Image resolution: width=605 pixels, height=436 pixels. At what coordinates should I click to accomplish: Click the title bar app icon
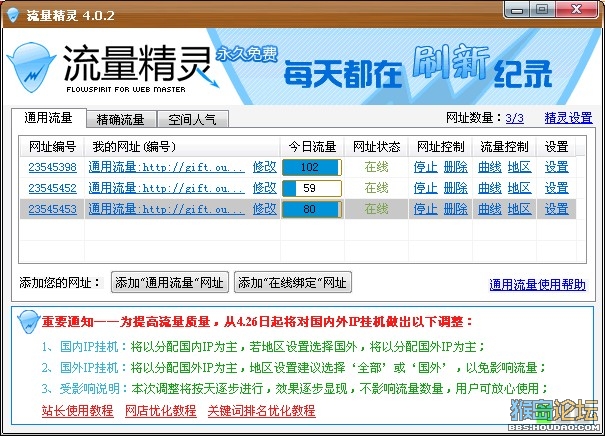point(13,15)
